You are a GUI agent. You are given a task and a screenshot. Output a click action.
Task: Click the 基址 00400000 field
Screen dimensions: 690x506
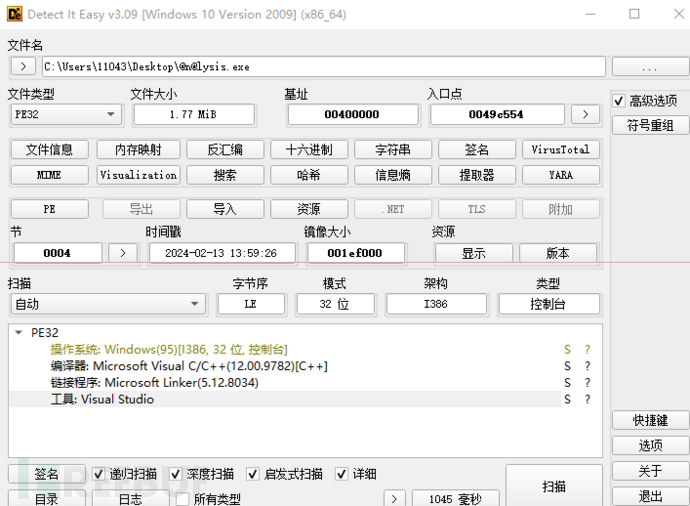pos(352,114)
